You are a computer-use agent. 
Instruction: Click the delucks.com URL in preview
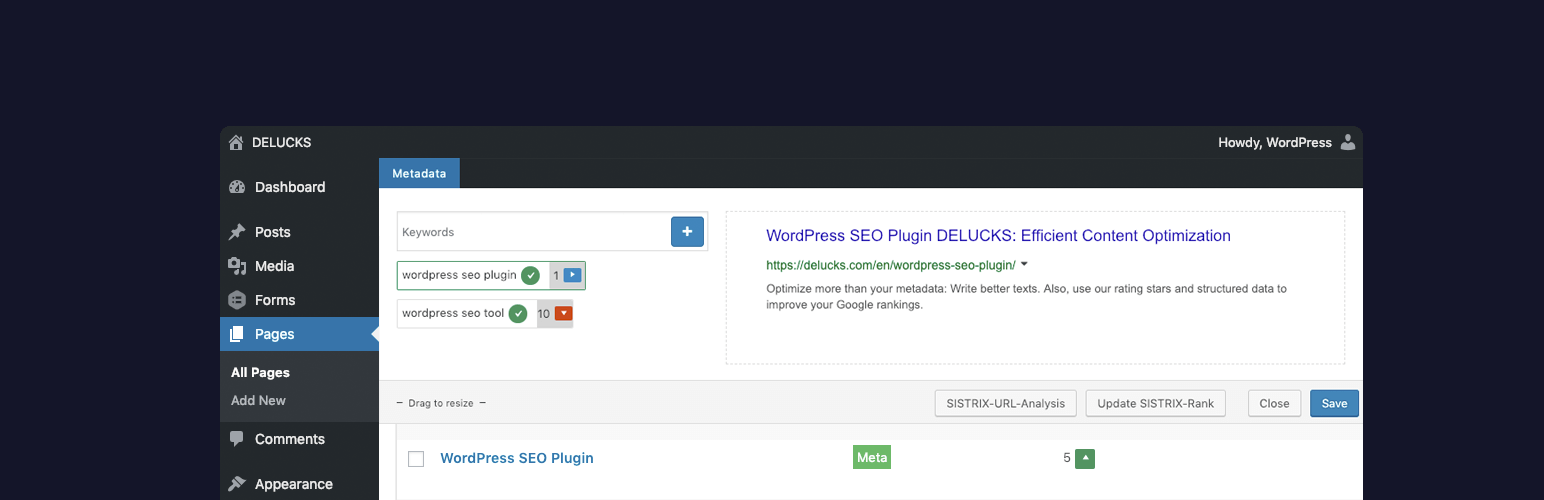click(891, 265)
